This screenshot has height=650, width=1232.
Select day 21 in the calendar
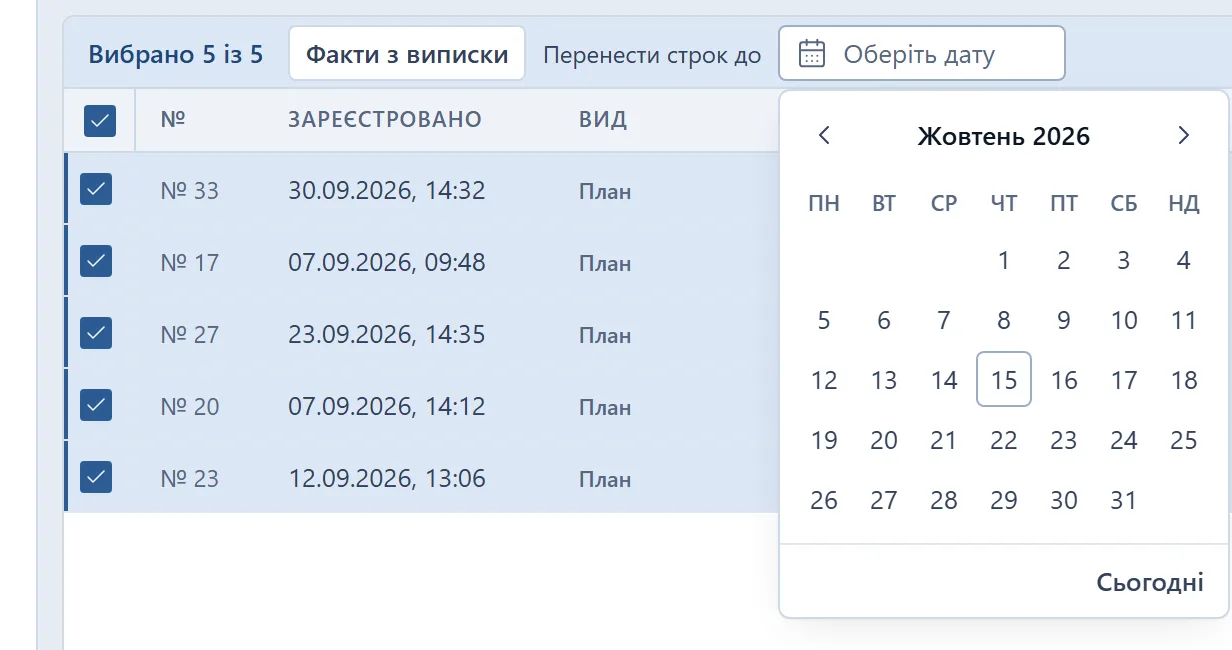tap(944, 440)
